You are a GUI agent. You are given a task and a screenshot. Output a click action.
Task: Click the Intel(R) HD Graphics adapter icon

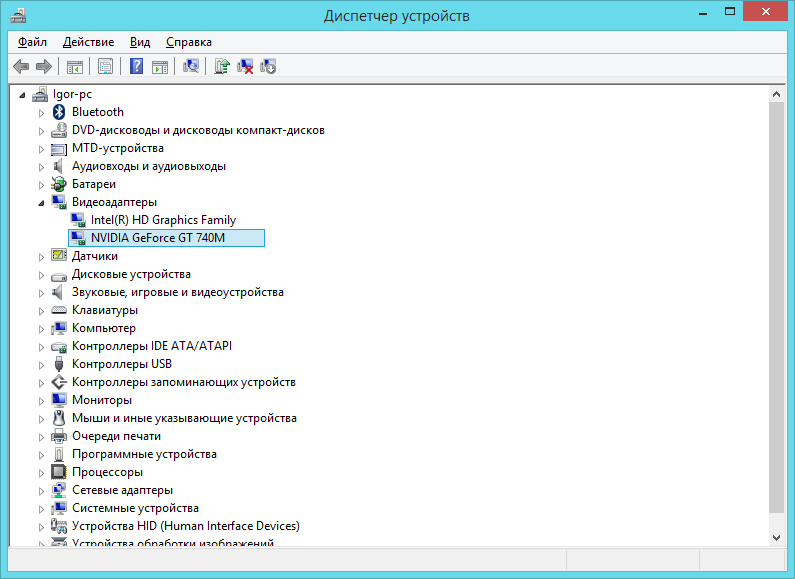(78, 220)
